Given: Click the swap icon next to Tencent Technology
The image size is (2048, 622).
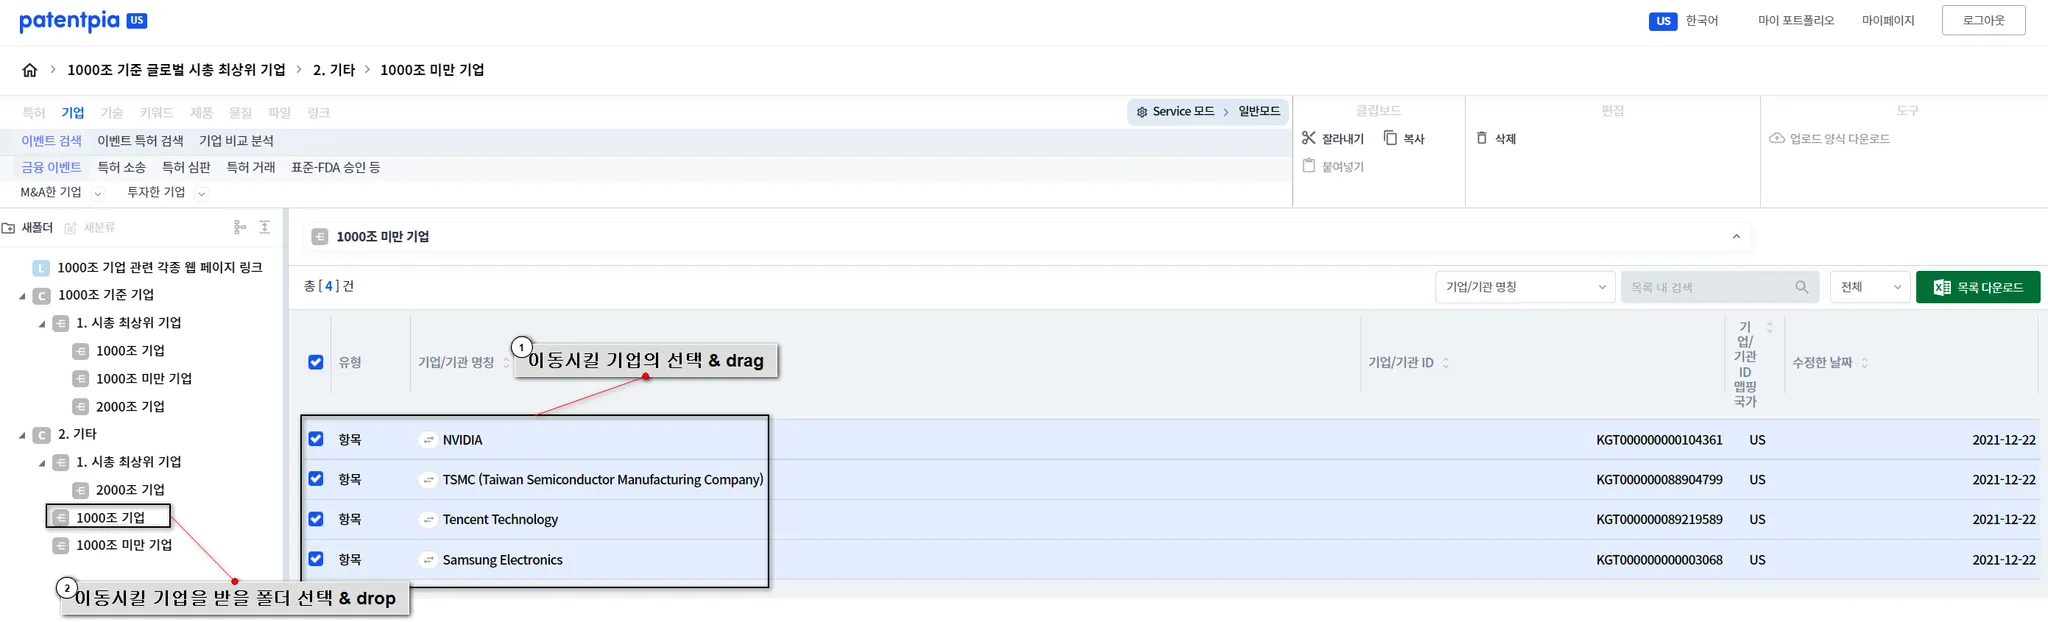Looking at the screenshot, I should (x=428, y=520).
